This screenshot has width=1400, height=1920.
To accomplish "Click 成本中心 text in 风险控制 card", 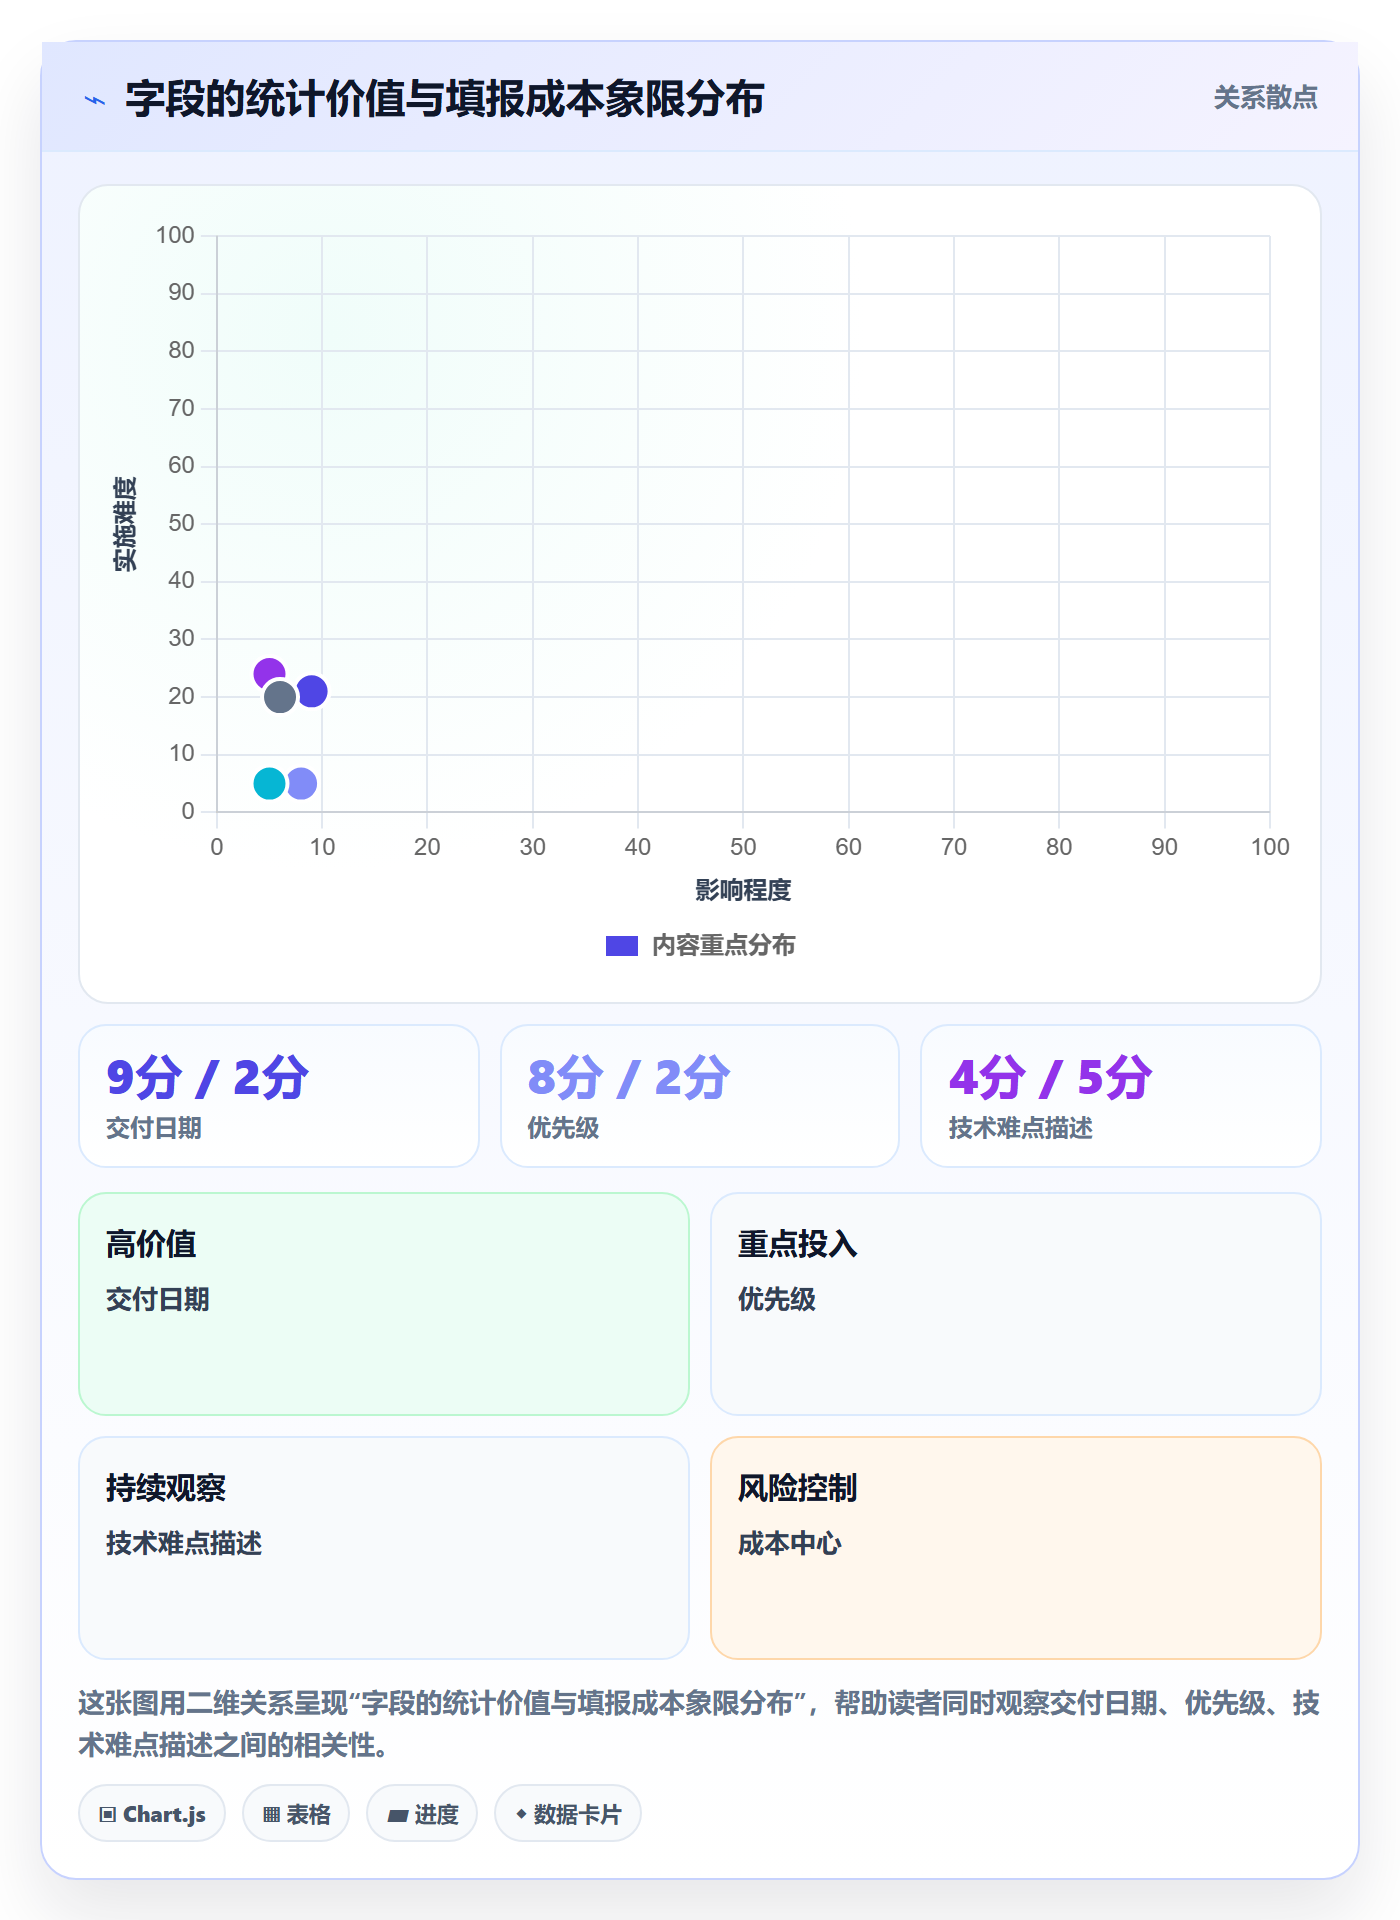I will click(x=790, y=1544).
